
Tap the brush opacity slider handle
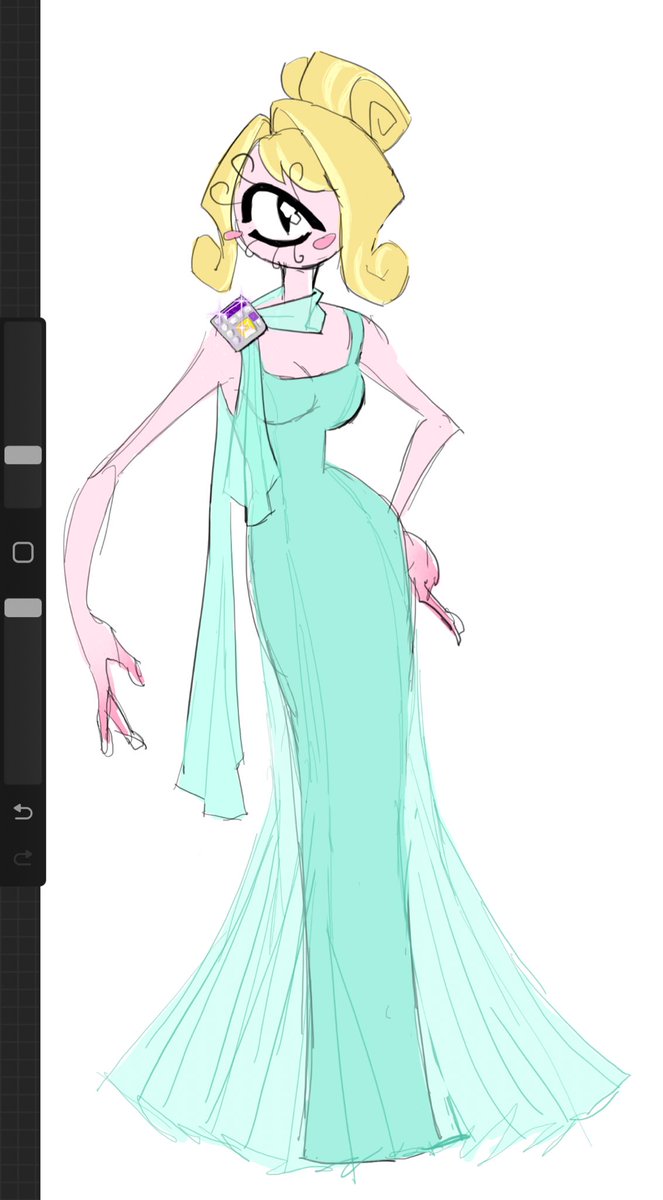(x=23, y=608)
